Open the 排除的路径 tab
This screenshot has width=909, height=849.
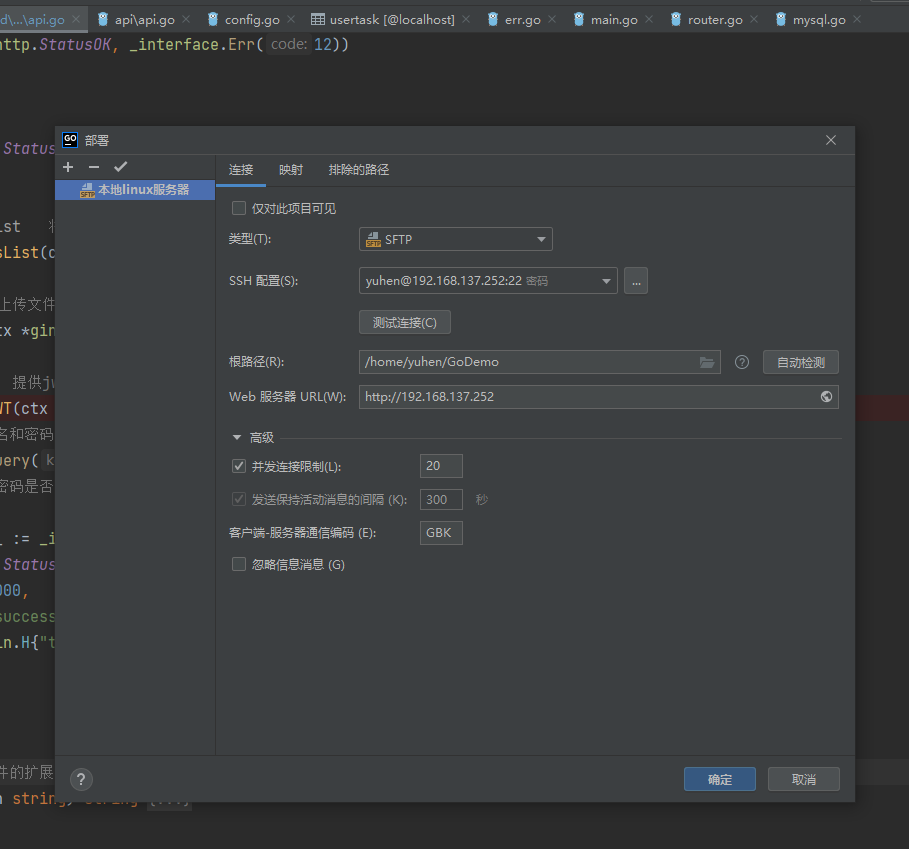click(359, 170)
